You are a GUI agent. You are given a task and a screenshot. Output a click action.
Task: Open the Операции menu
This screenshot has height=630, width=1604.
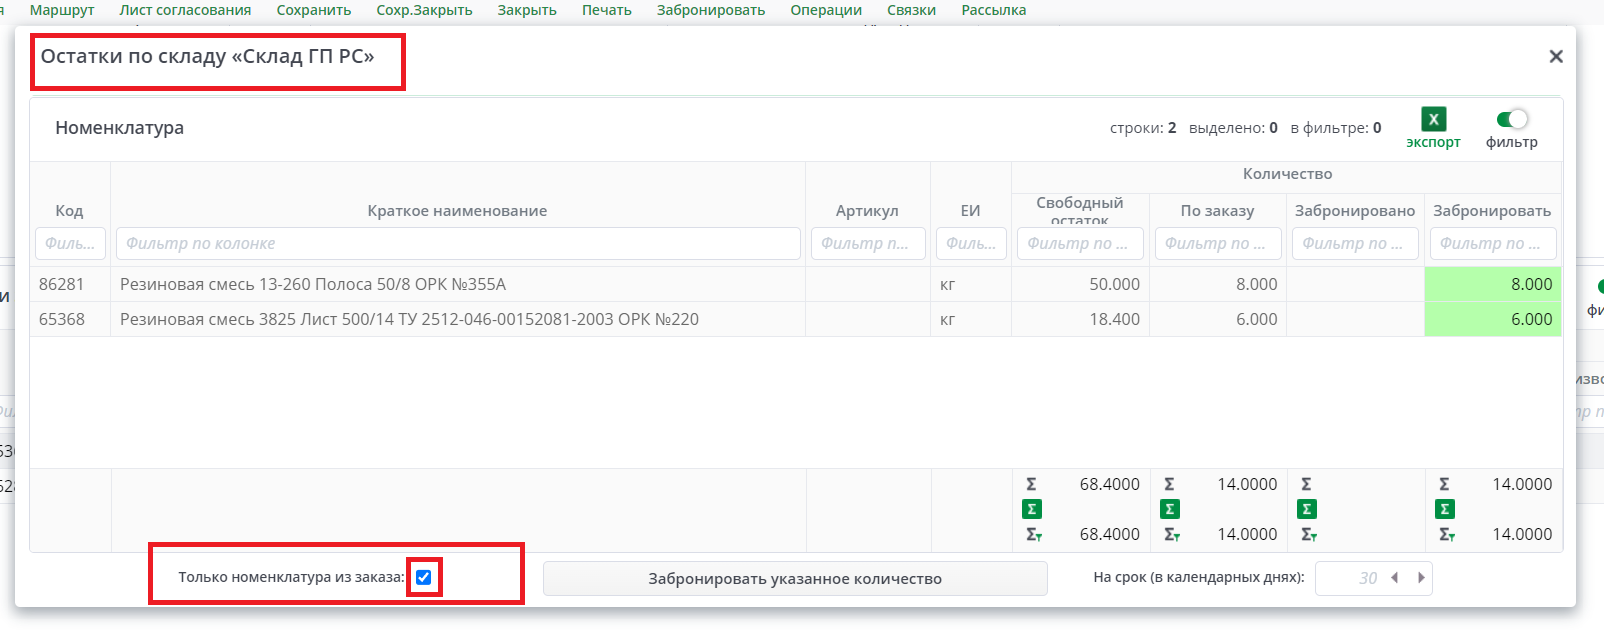click(825, 10)
